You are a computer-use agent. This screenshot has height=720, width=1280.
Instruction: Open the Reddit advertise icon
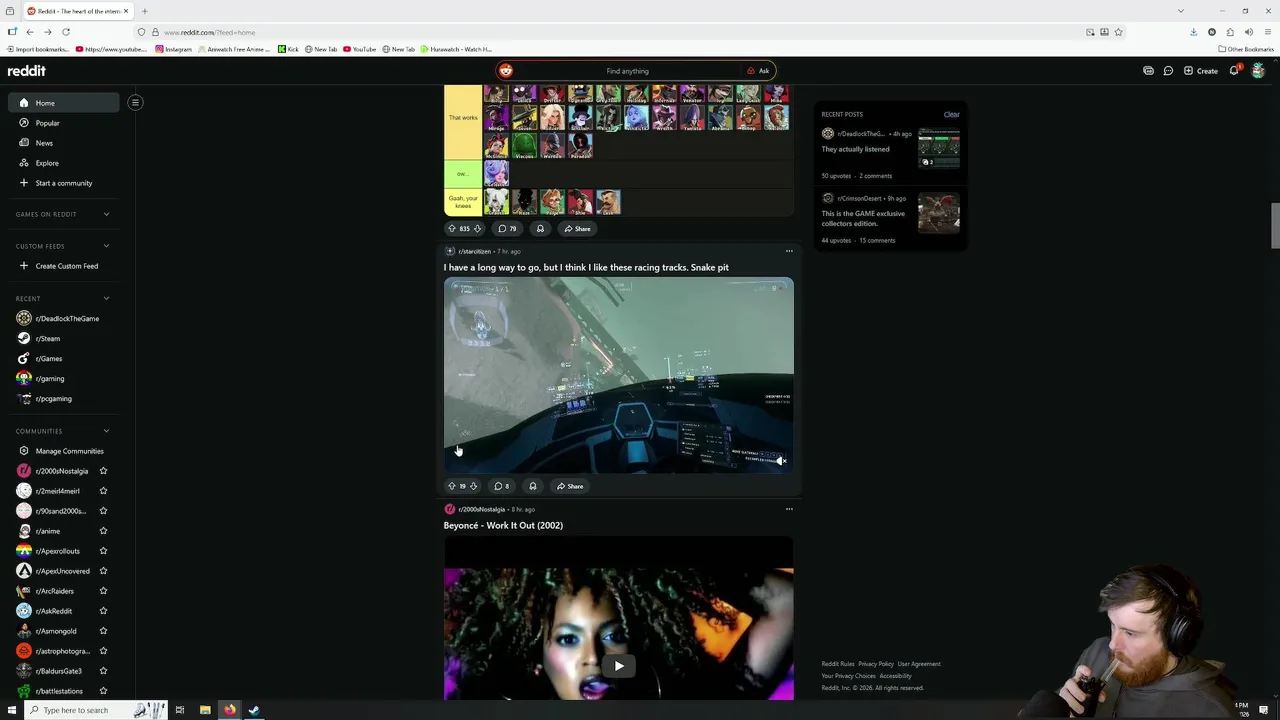point(1148,71)
